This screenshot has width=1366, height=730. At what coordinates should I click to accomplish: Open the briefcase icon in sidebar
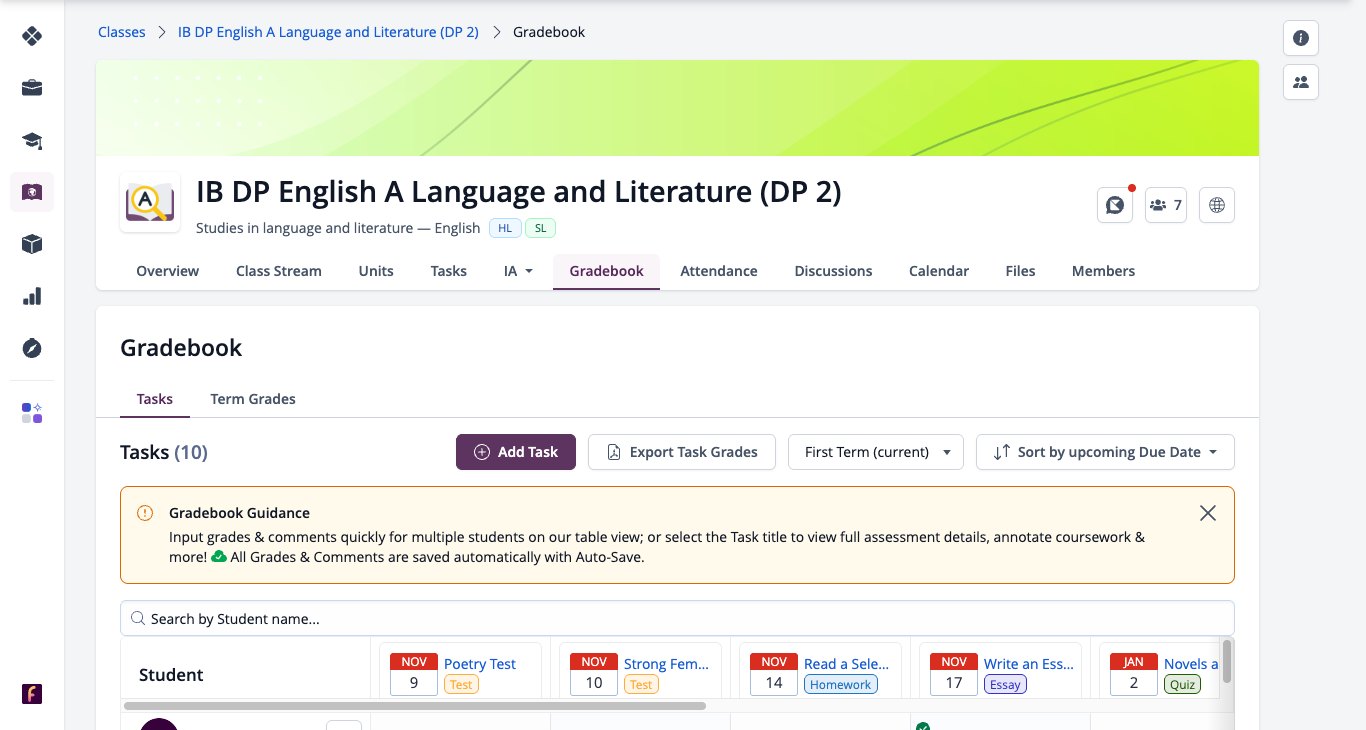coord(32,88)
